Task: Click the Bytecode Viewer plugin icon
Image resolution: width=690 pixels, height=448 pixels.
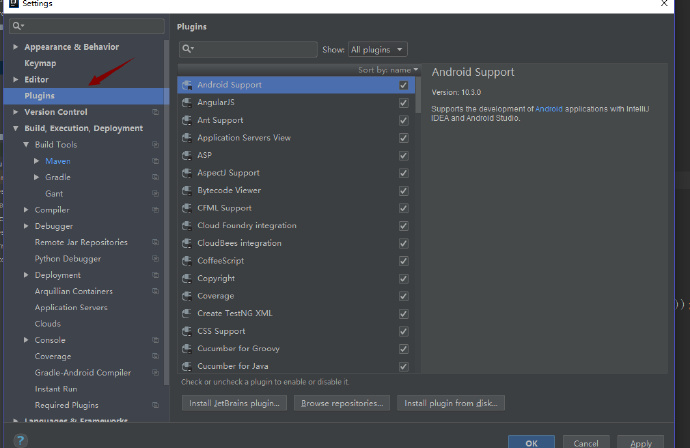Action: click(x=187, y=191)
